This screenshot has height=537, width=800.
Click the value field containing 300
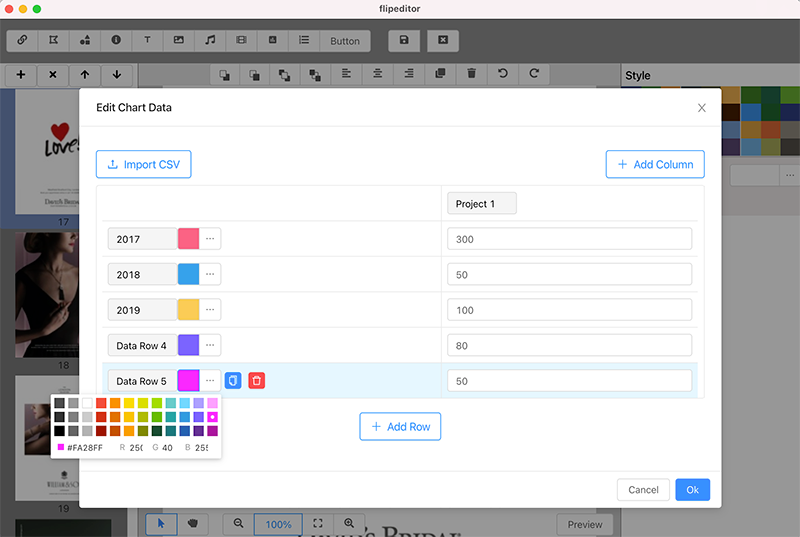click(569, 239)
